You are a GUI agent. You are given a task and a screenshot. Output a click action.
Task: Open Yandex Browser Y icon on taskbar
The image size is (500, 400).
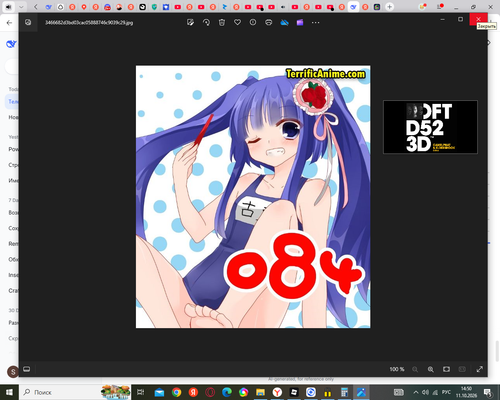(277, 392)
